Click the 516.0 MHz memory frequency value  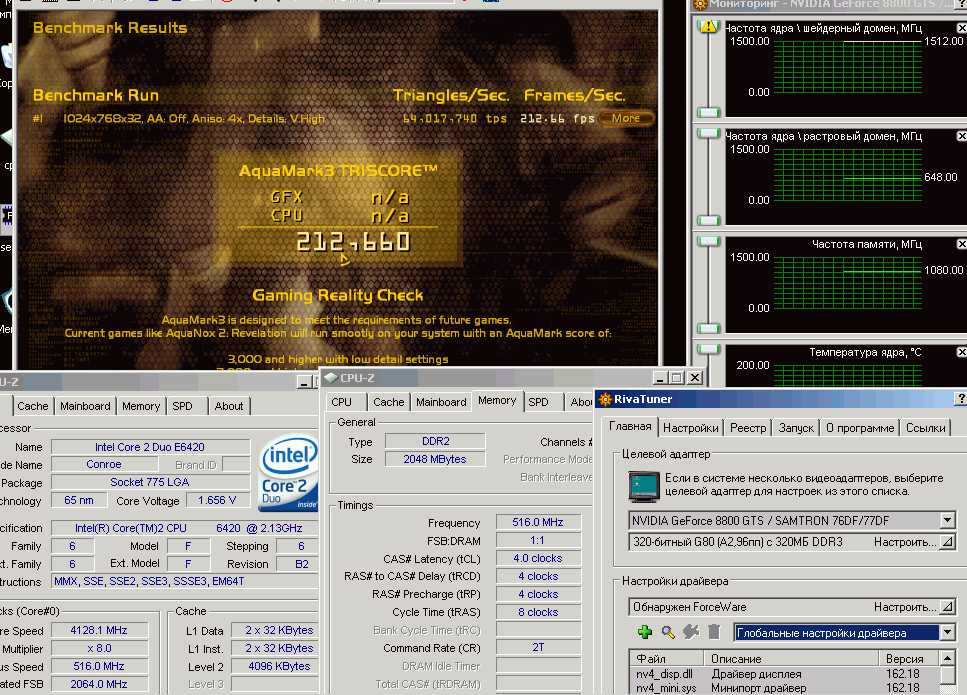pyautogui.click(x=538, y=522)
